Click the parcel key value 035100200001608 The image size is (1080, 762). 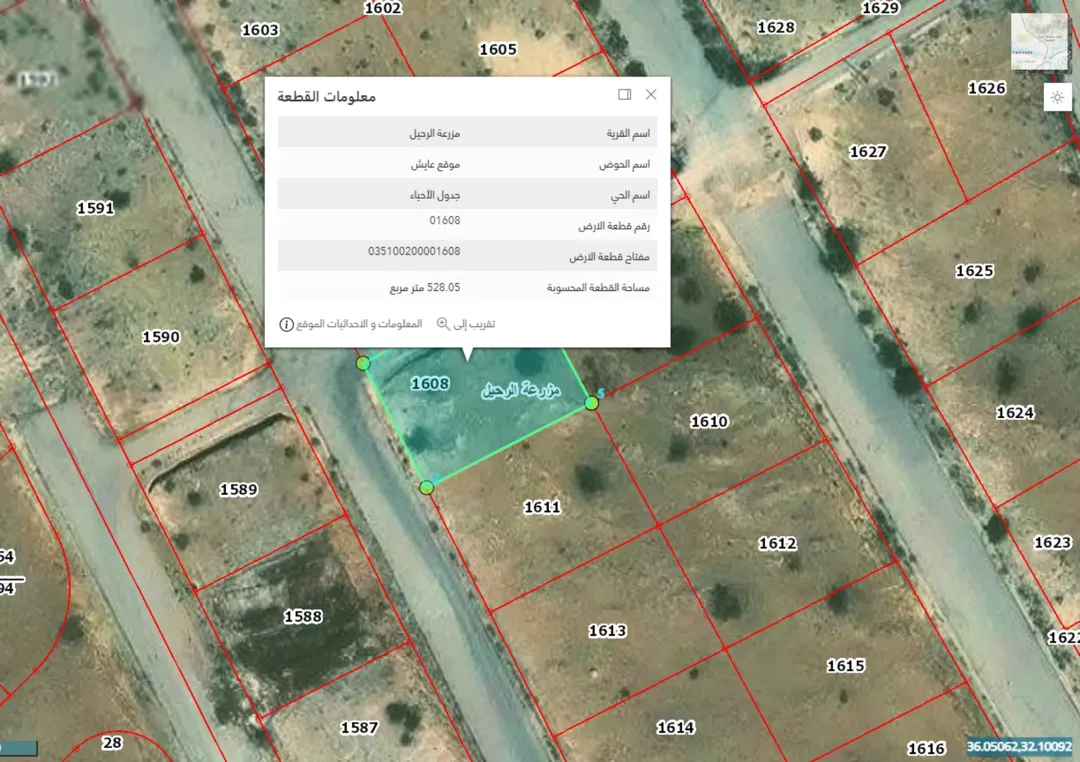pos(414,251)
